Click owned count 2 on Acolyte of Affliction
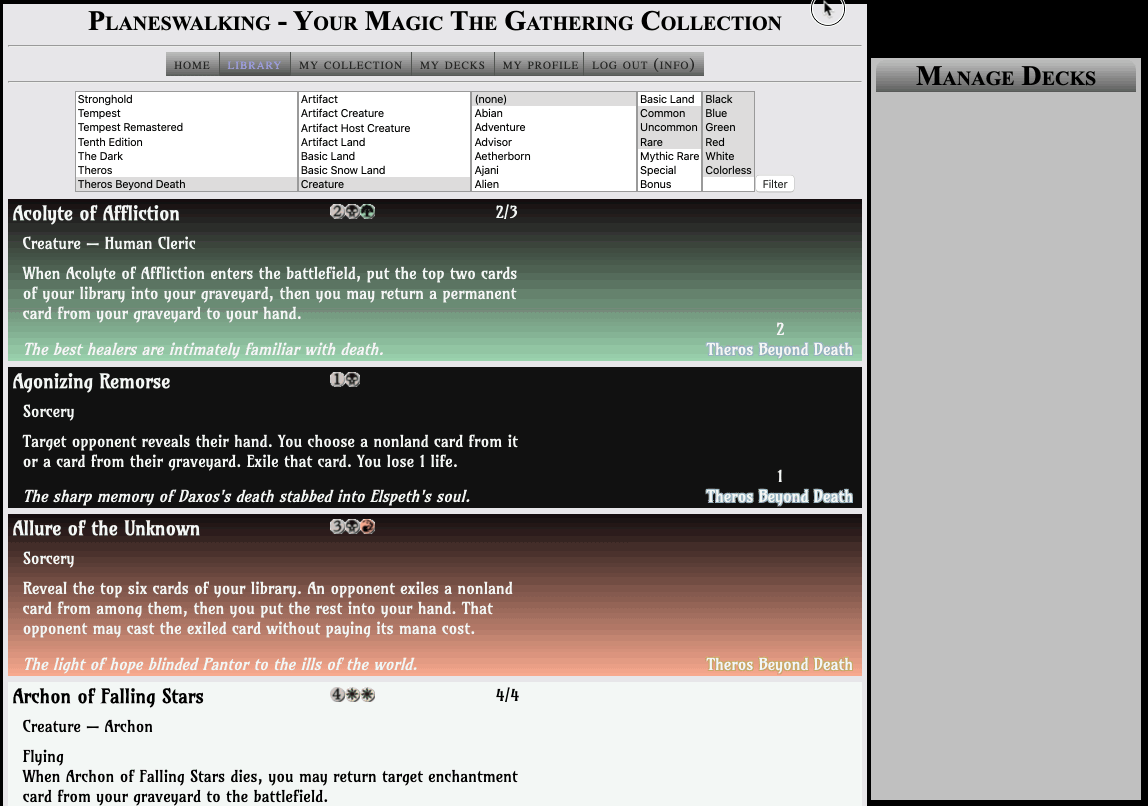Viewport: 1148px width, 806px height. [780, 329]
